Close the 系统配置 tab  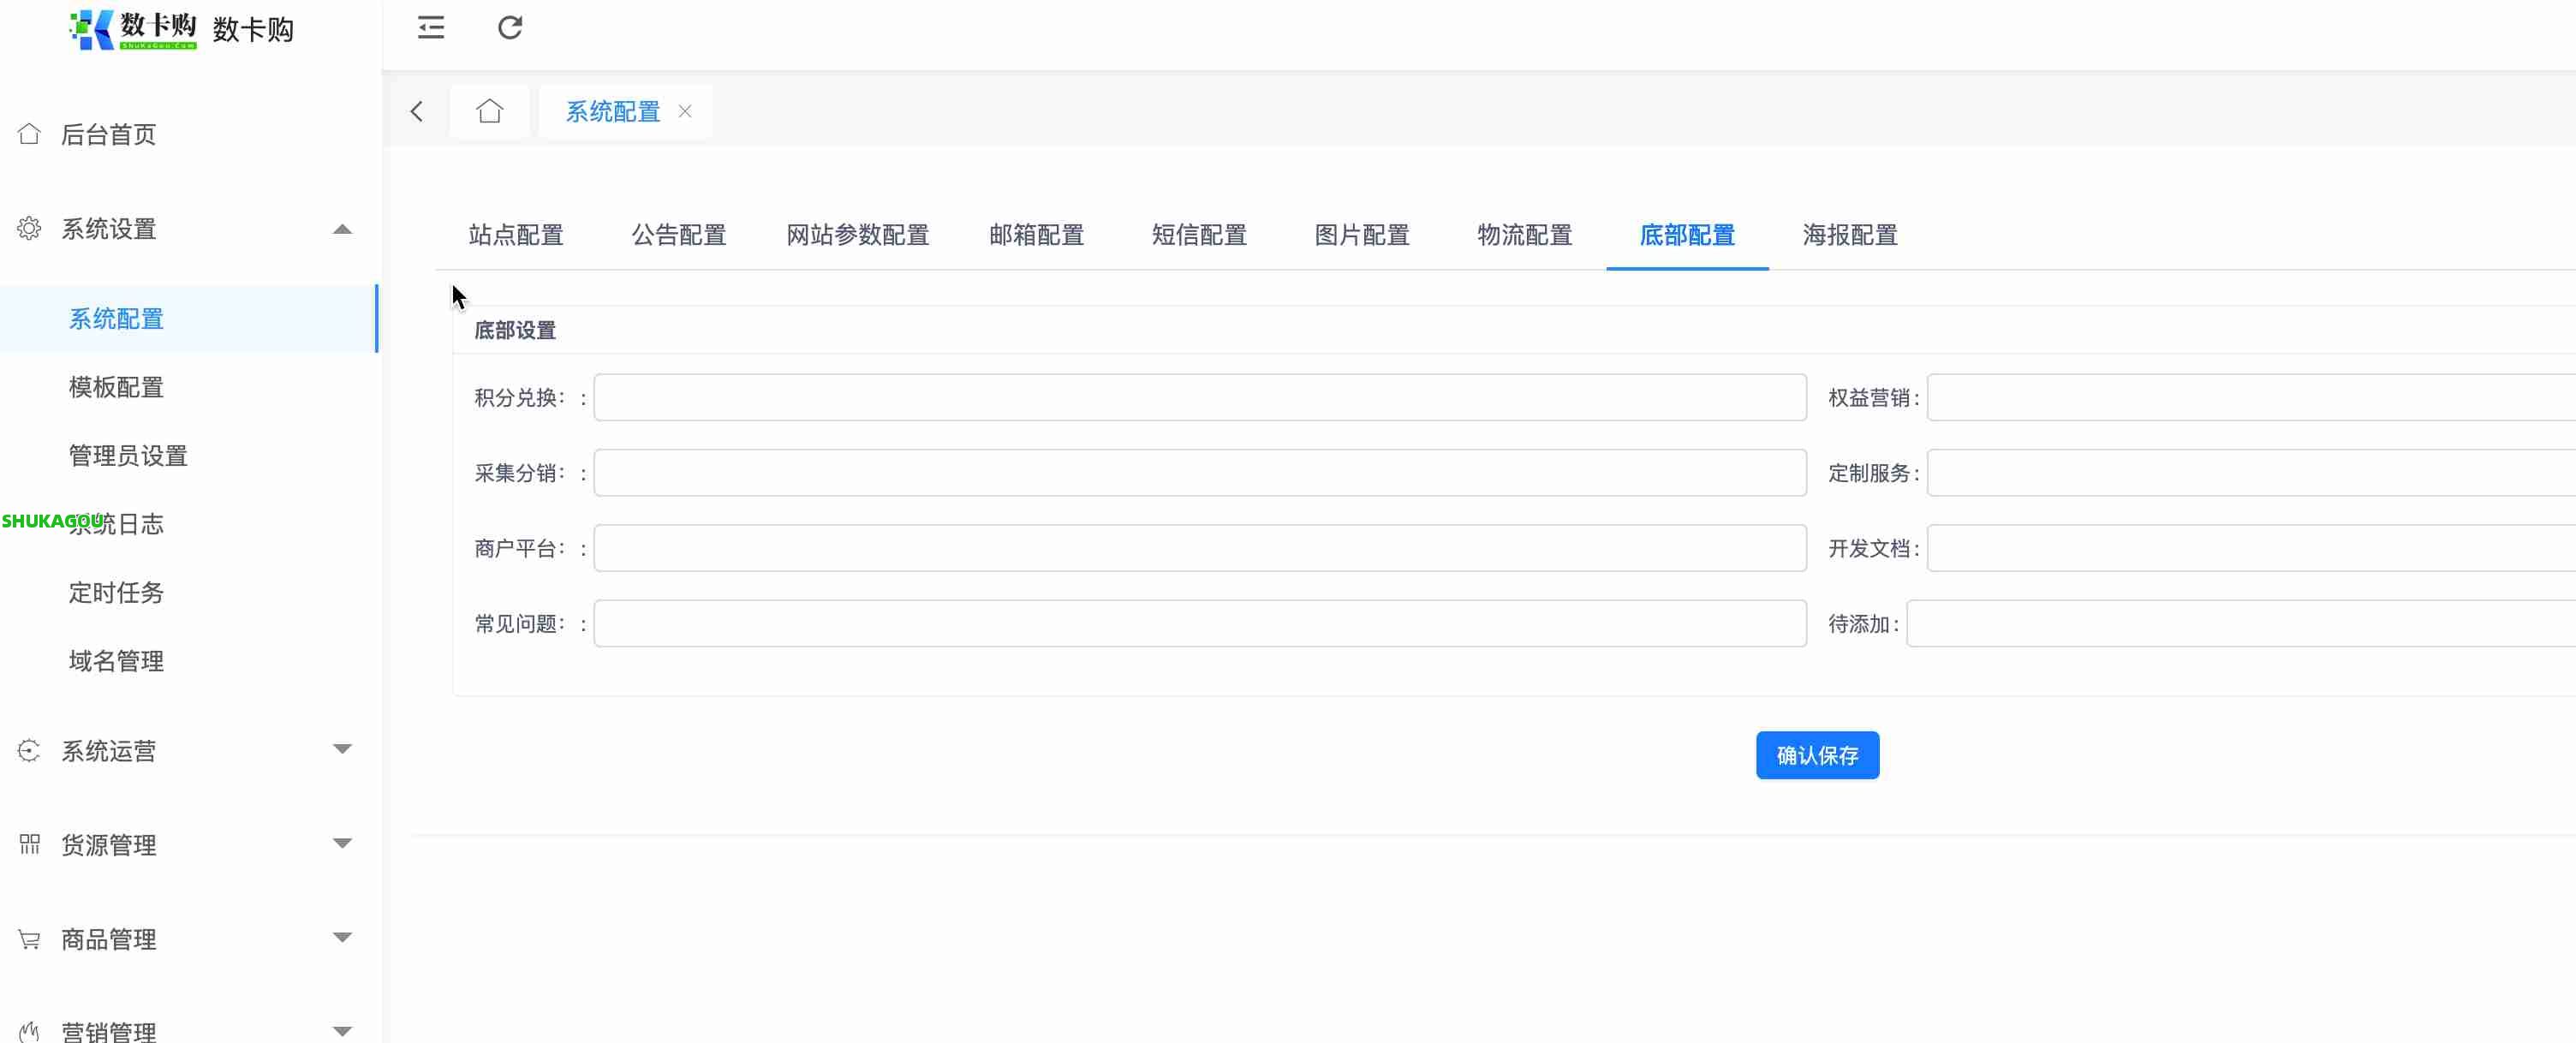tap(685, 111)
